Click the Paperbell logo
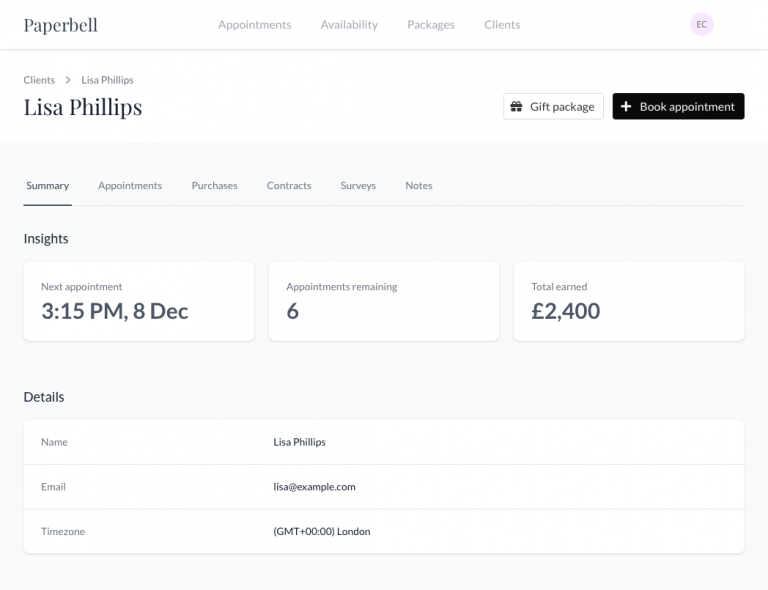 [61, 25]
